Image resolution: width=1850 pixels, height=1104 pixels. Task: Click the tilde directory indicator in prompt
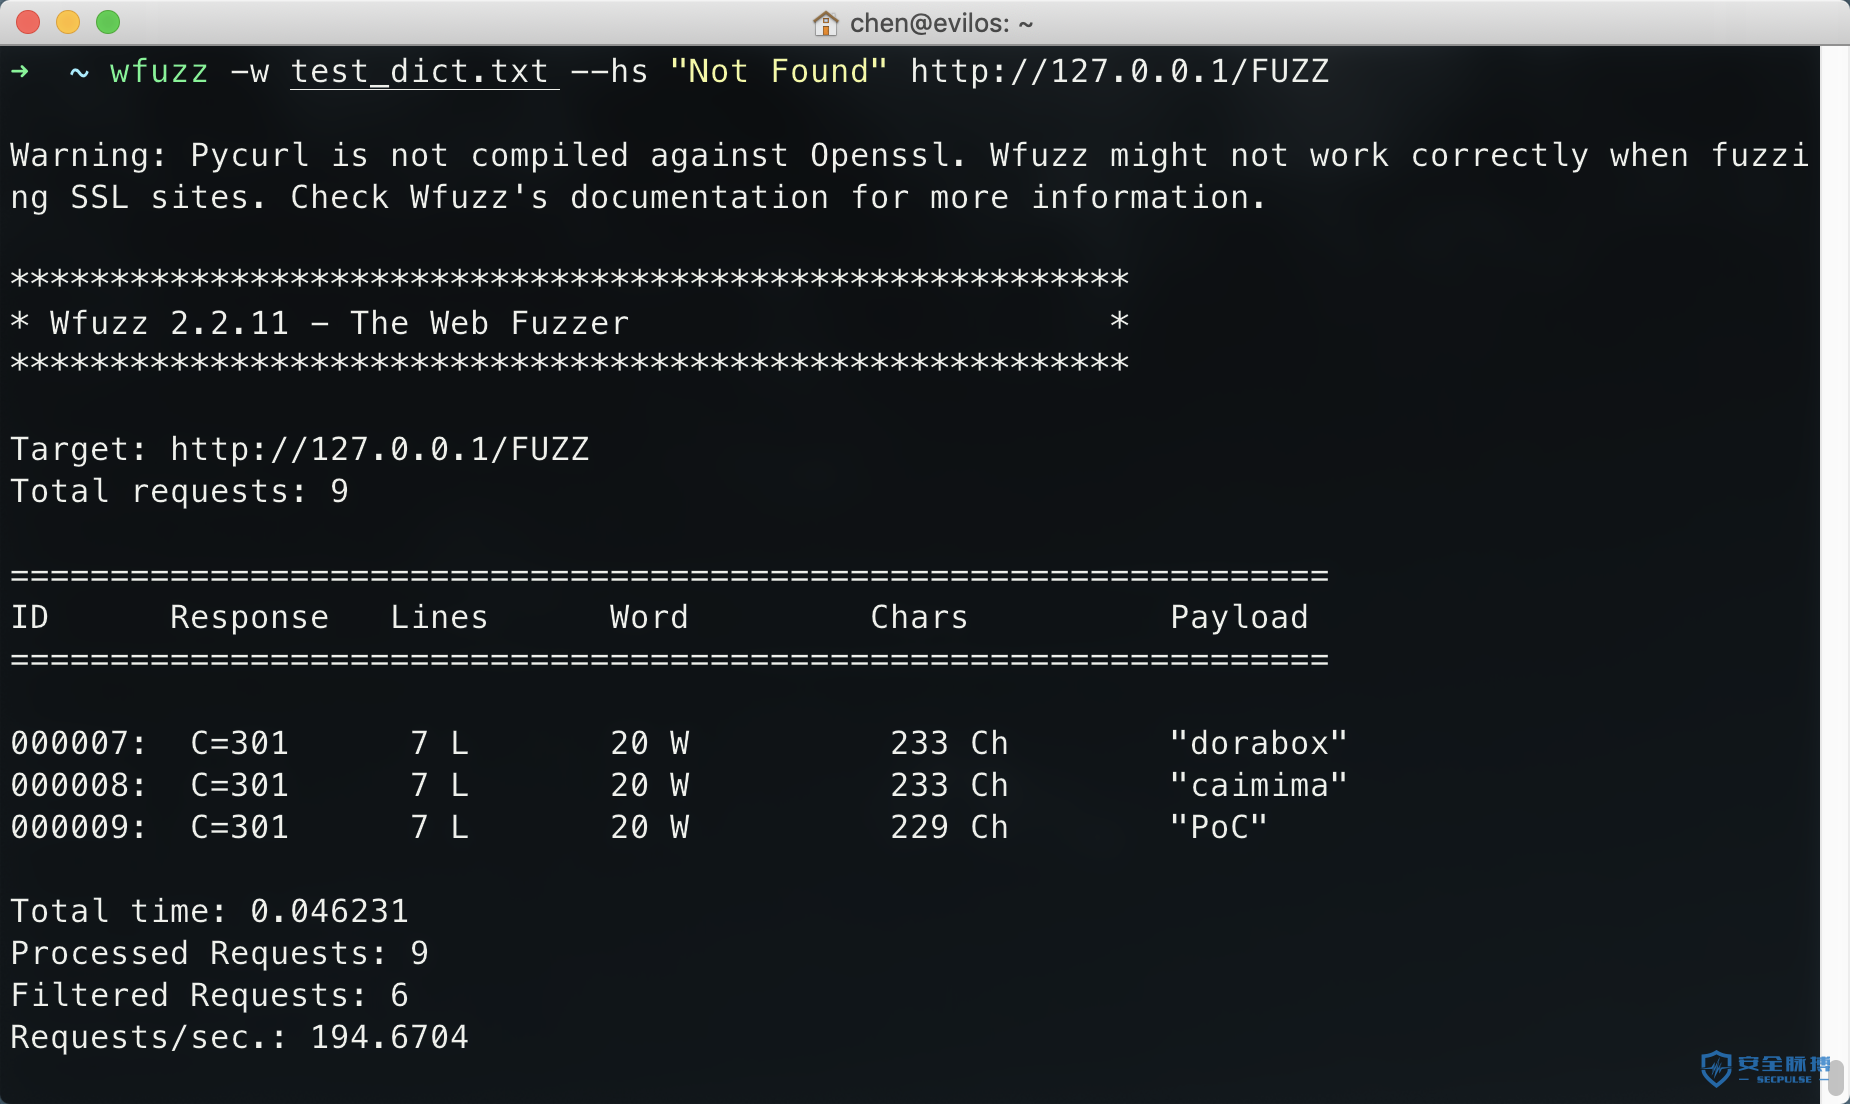click(x=79, y=73)
